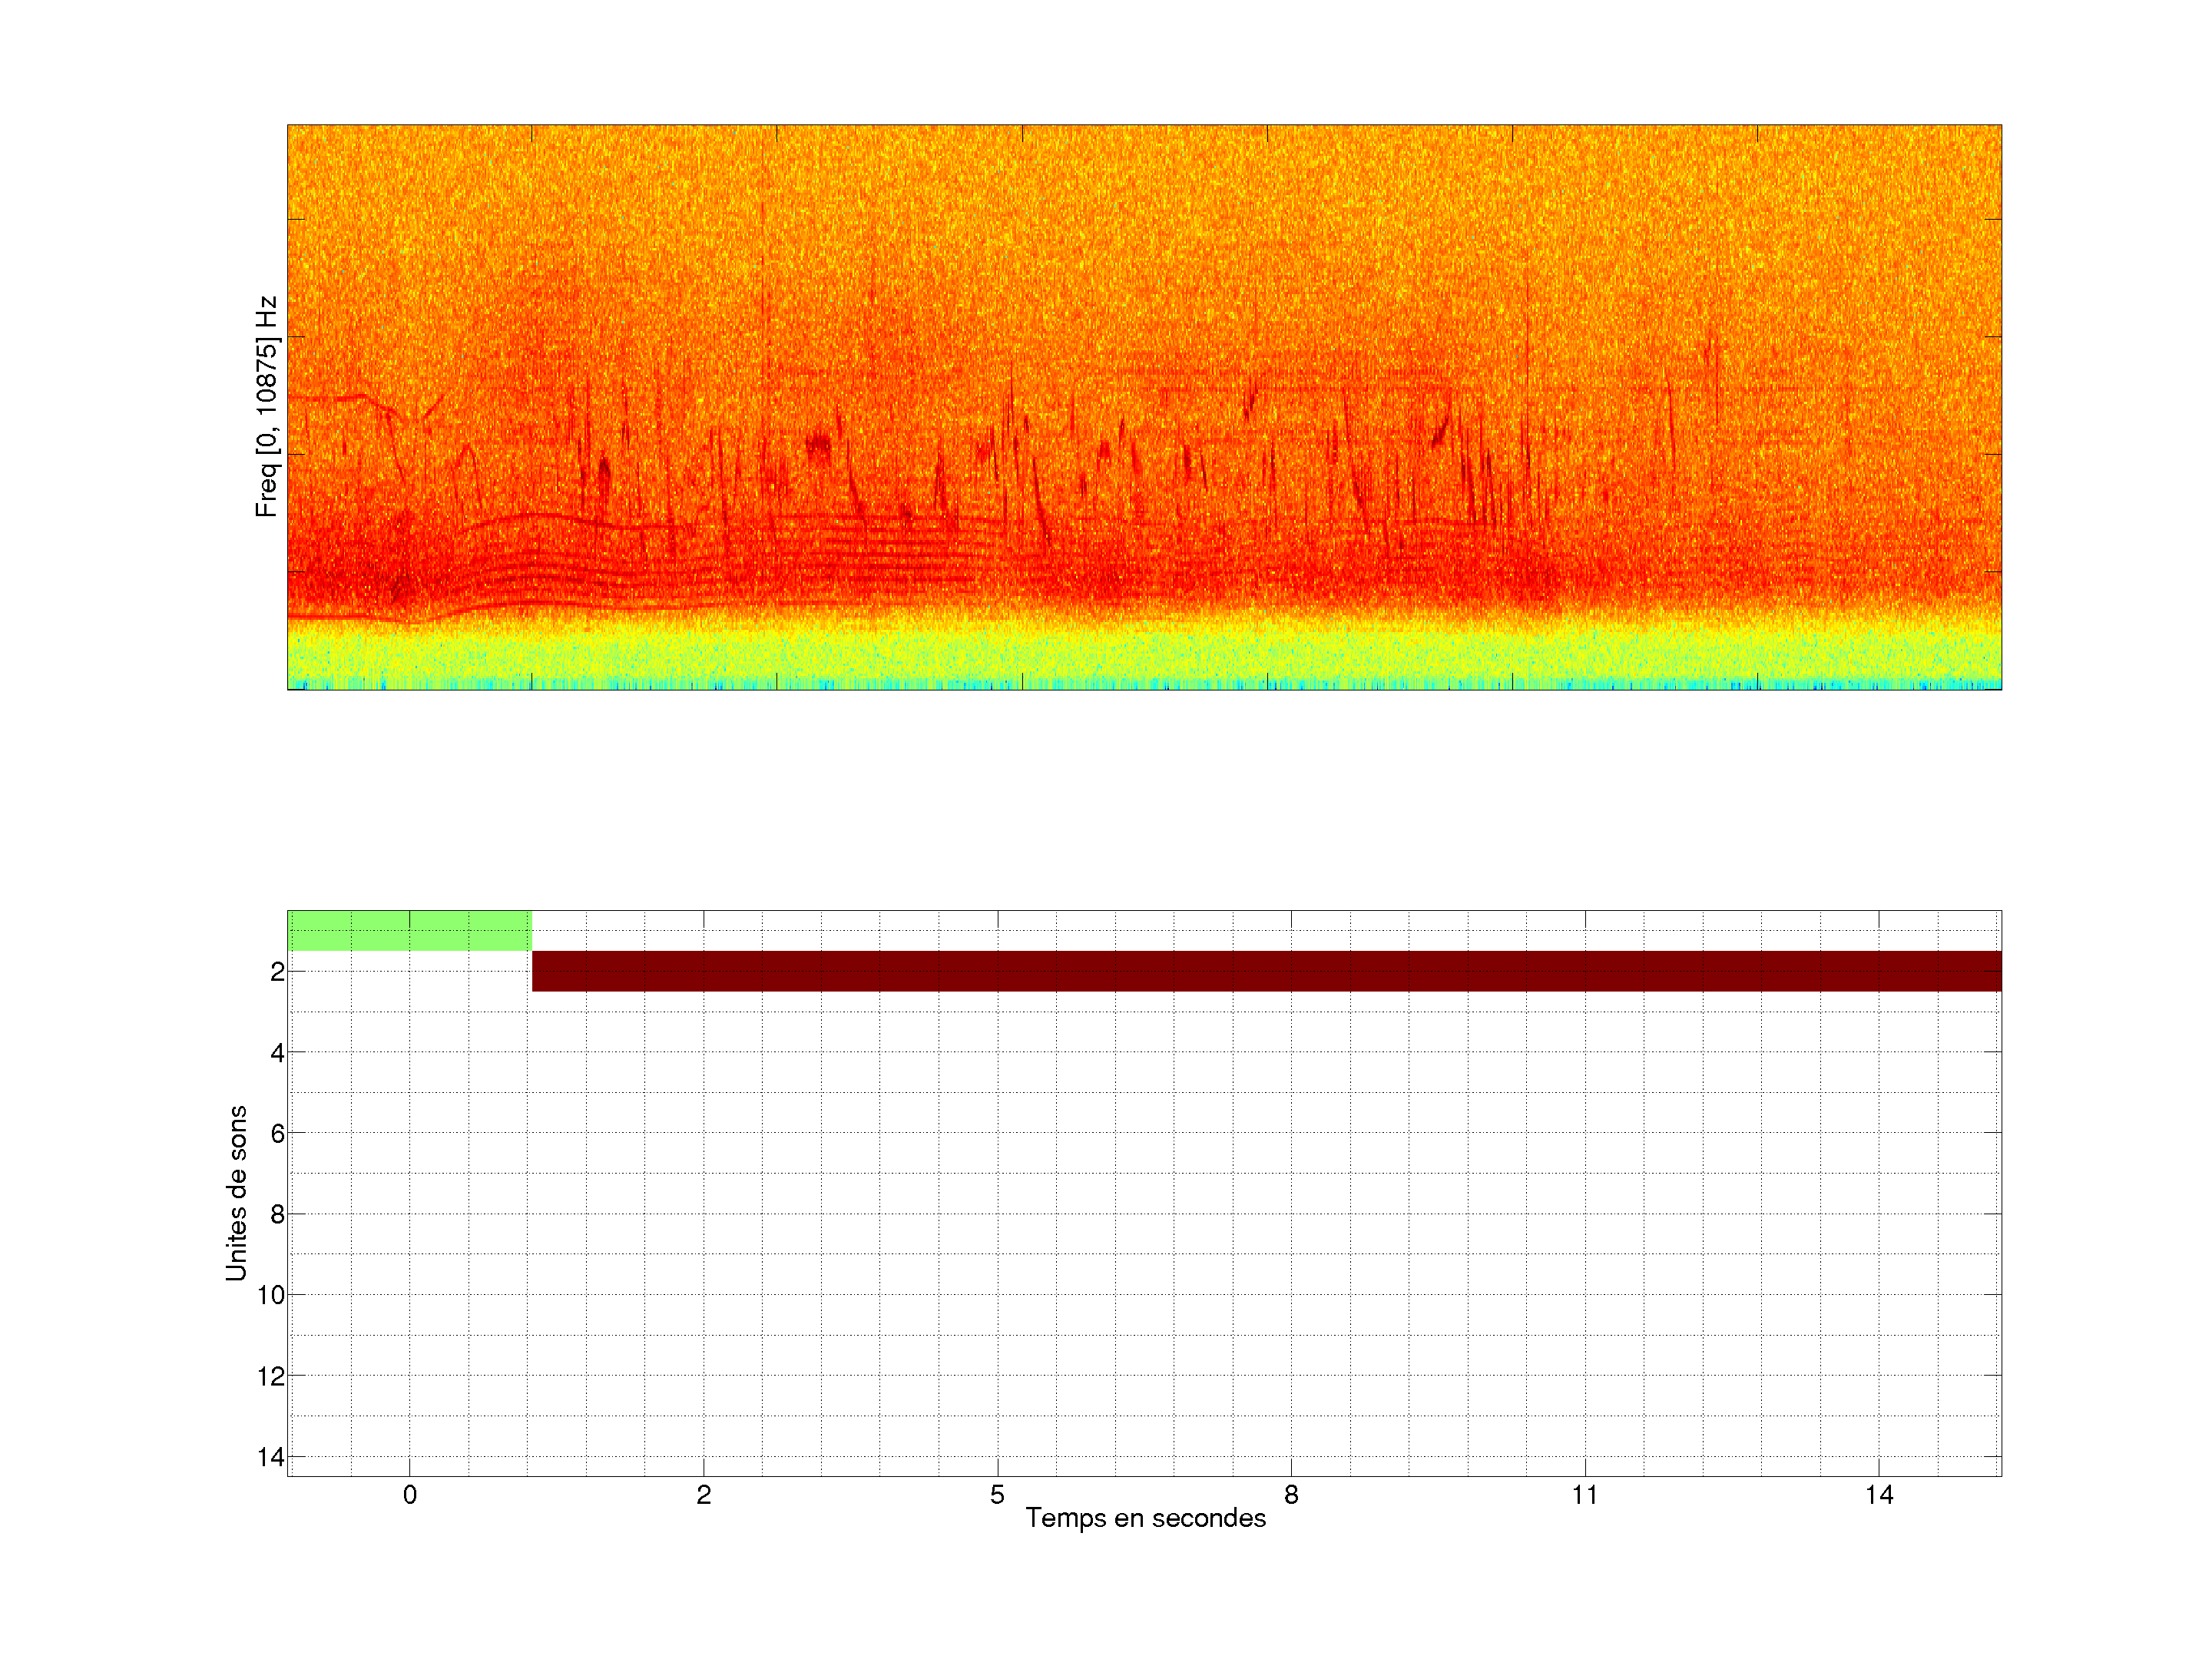Click the y-axis tick label 4
Viewport: 2212px width, 1659px height.
coord(277,1052)
